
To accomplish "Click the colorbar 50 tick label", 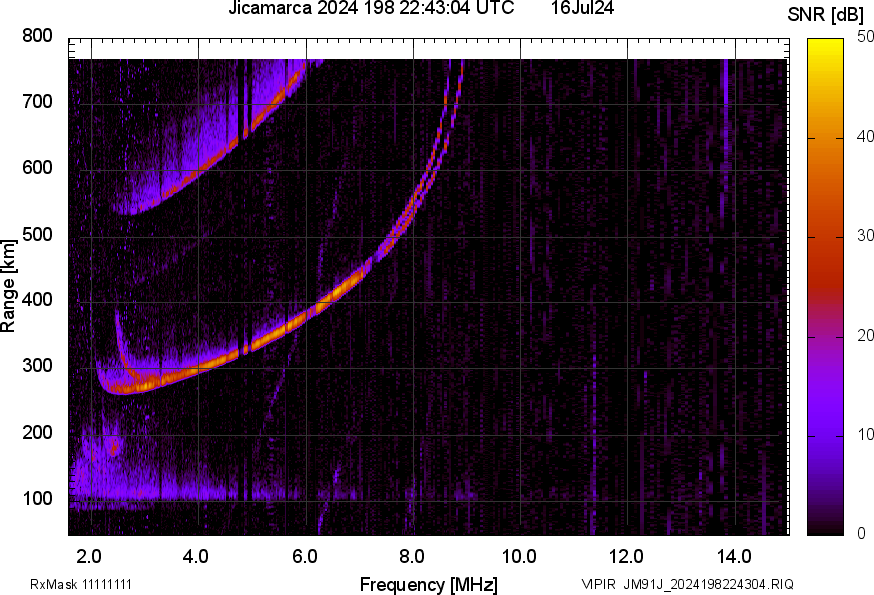I will coord(865,37).
